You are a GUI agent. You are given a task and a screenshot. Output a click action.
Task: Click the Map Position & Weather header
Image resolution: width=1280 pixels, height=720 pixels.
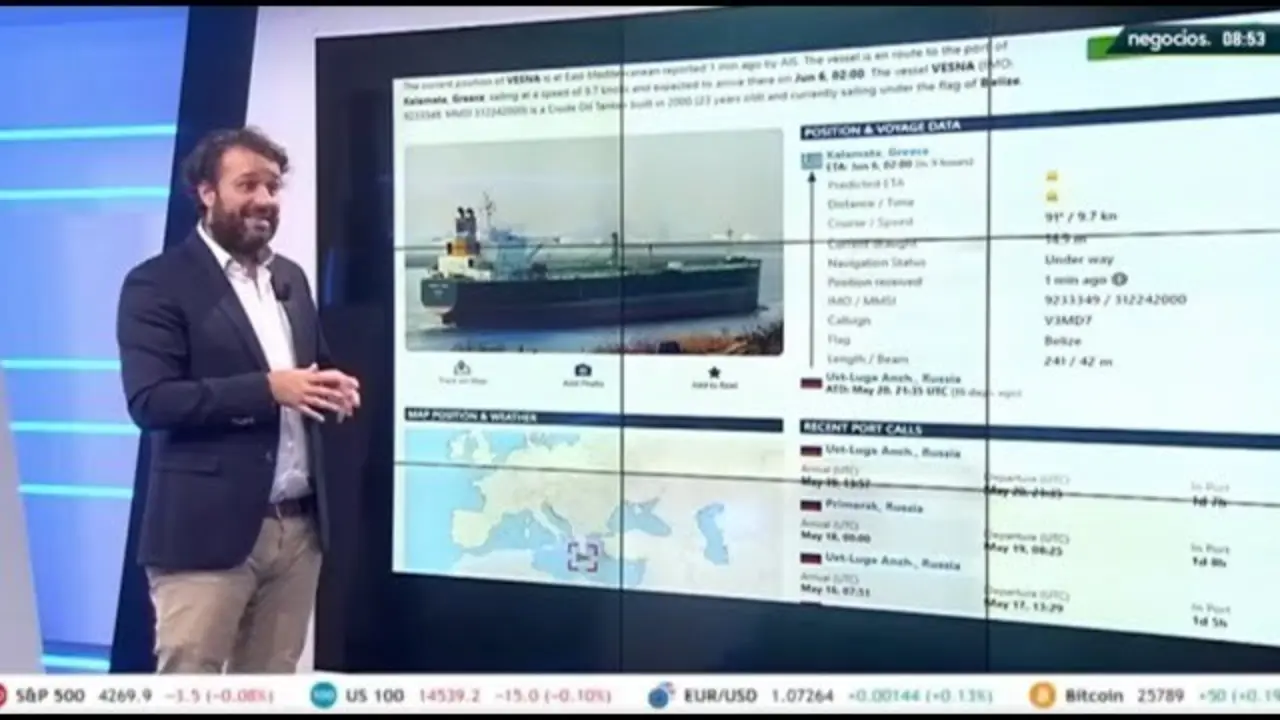(471, 416)
